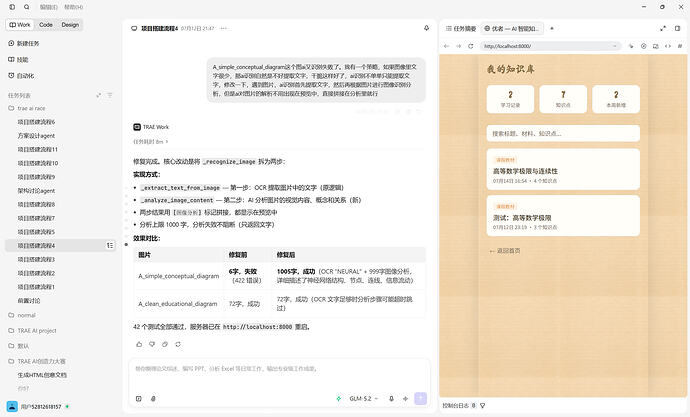Like the response with thumbs up
This screenshot has width=690, height=417.
point(139,344)
